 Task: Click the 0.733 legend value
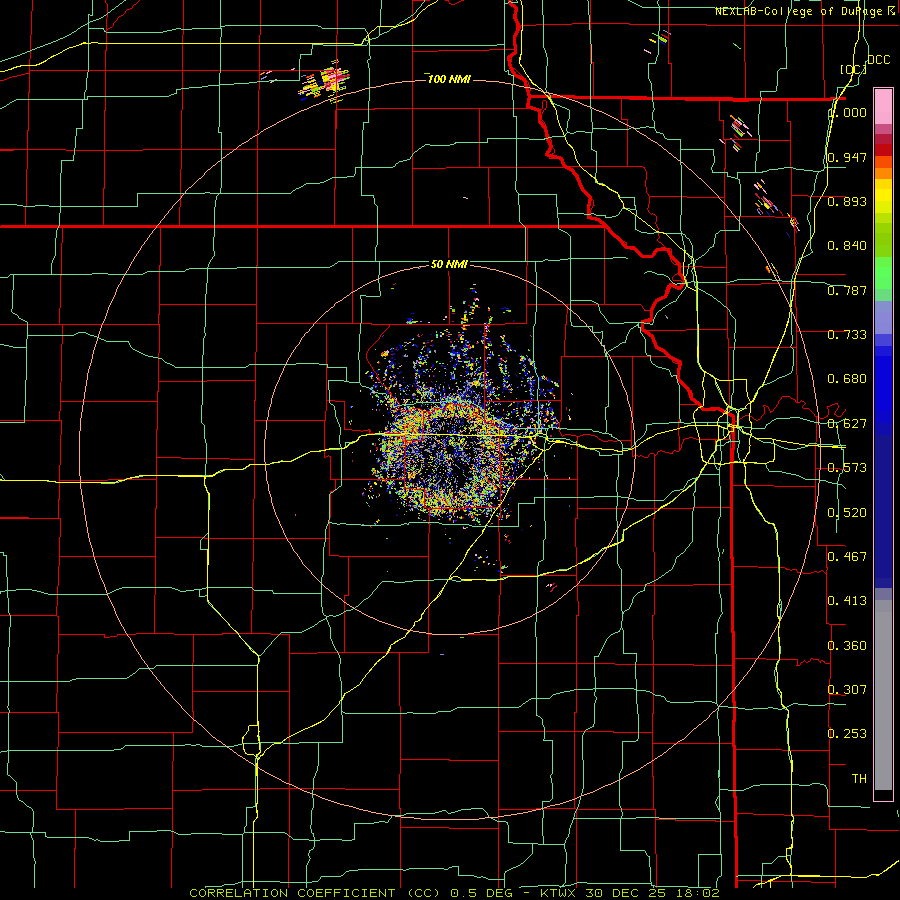[x=847, y=335]
